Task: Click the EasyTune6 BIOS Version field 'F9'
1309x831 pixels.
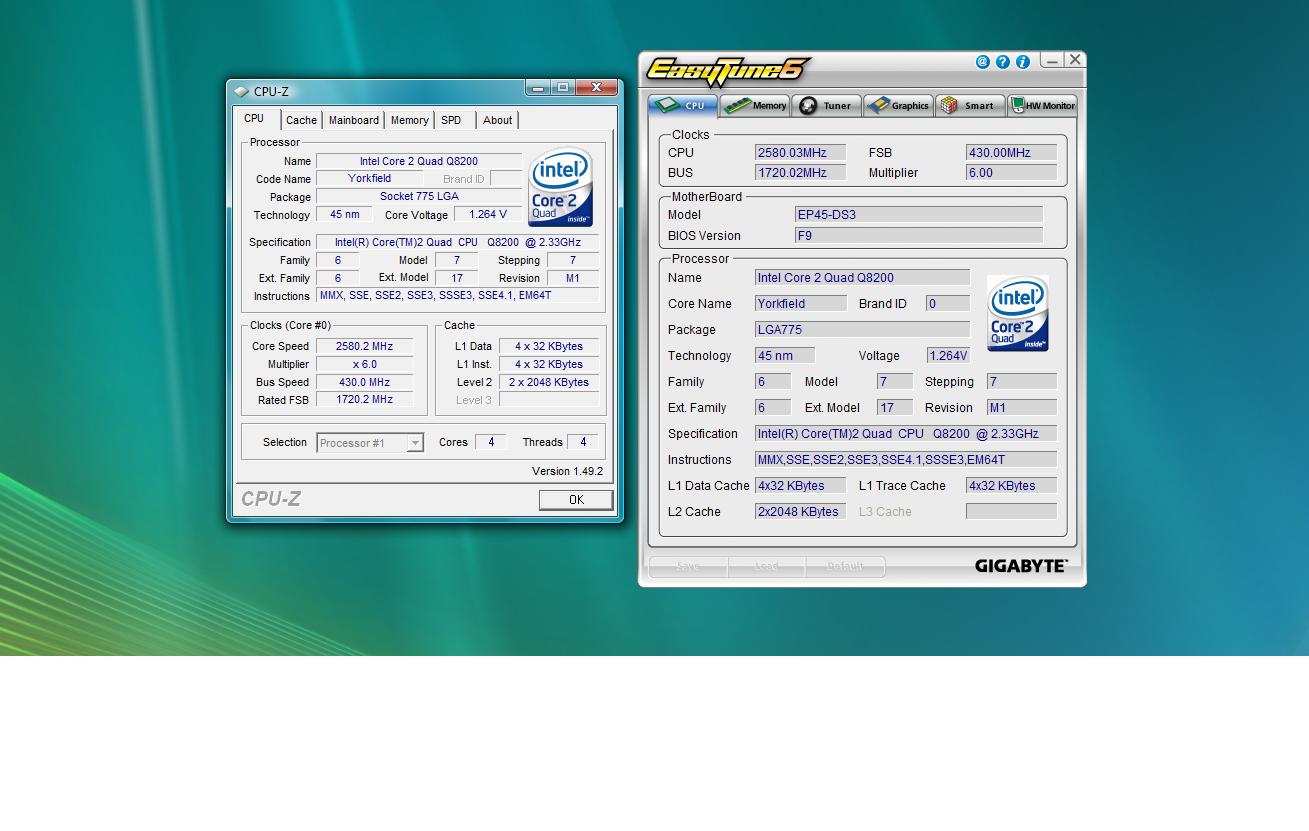Action: point(919,236)
